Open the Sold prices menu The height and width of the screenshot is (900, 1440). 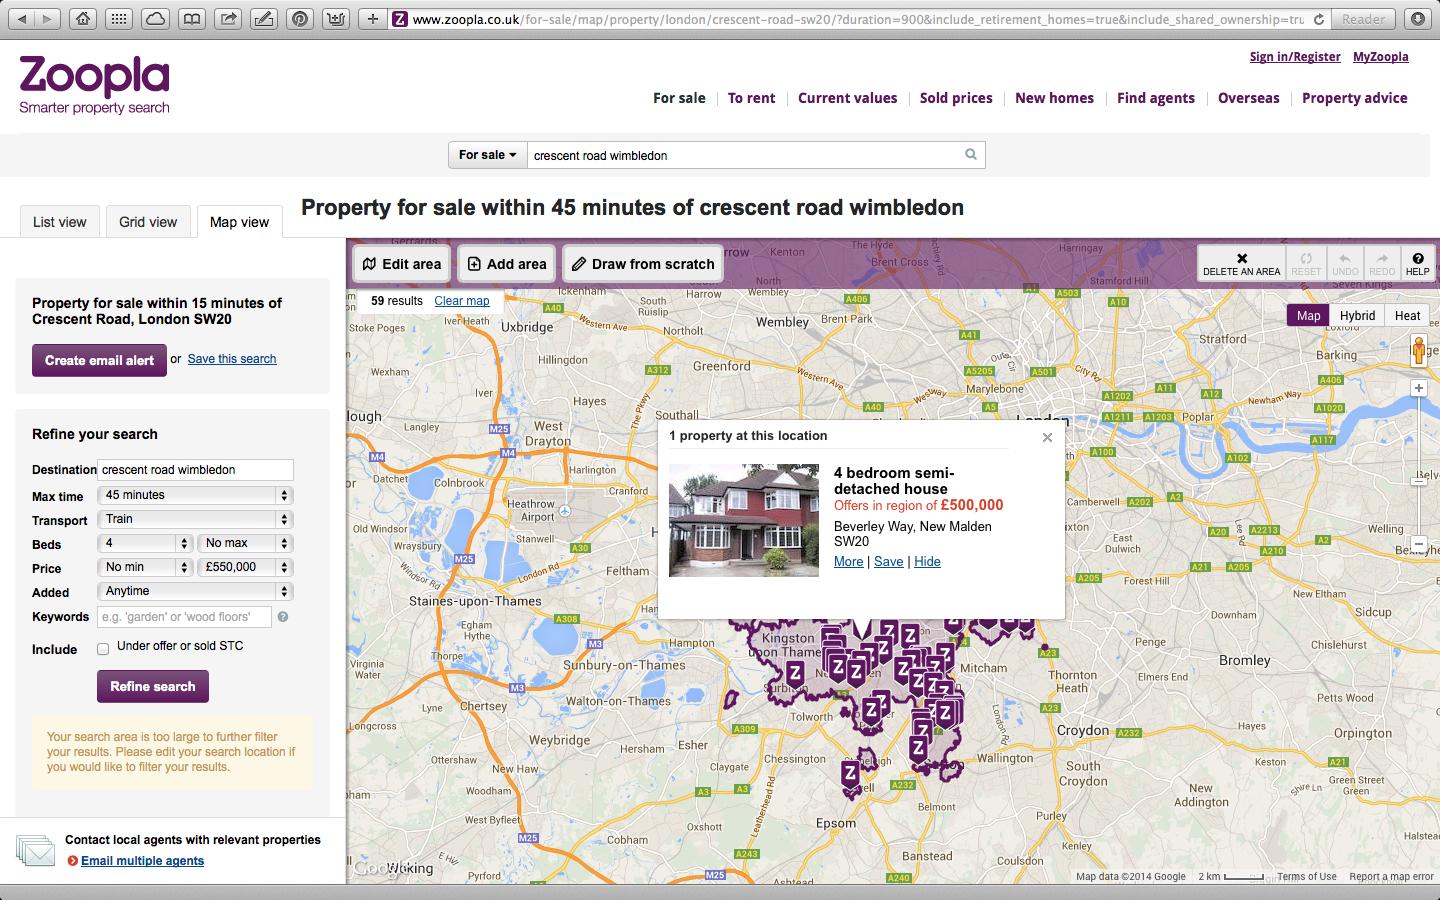click(x=956, y=98)
